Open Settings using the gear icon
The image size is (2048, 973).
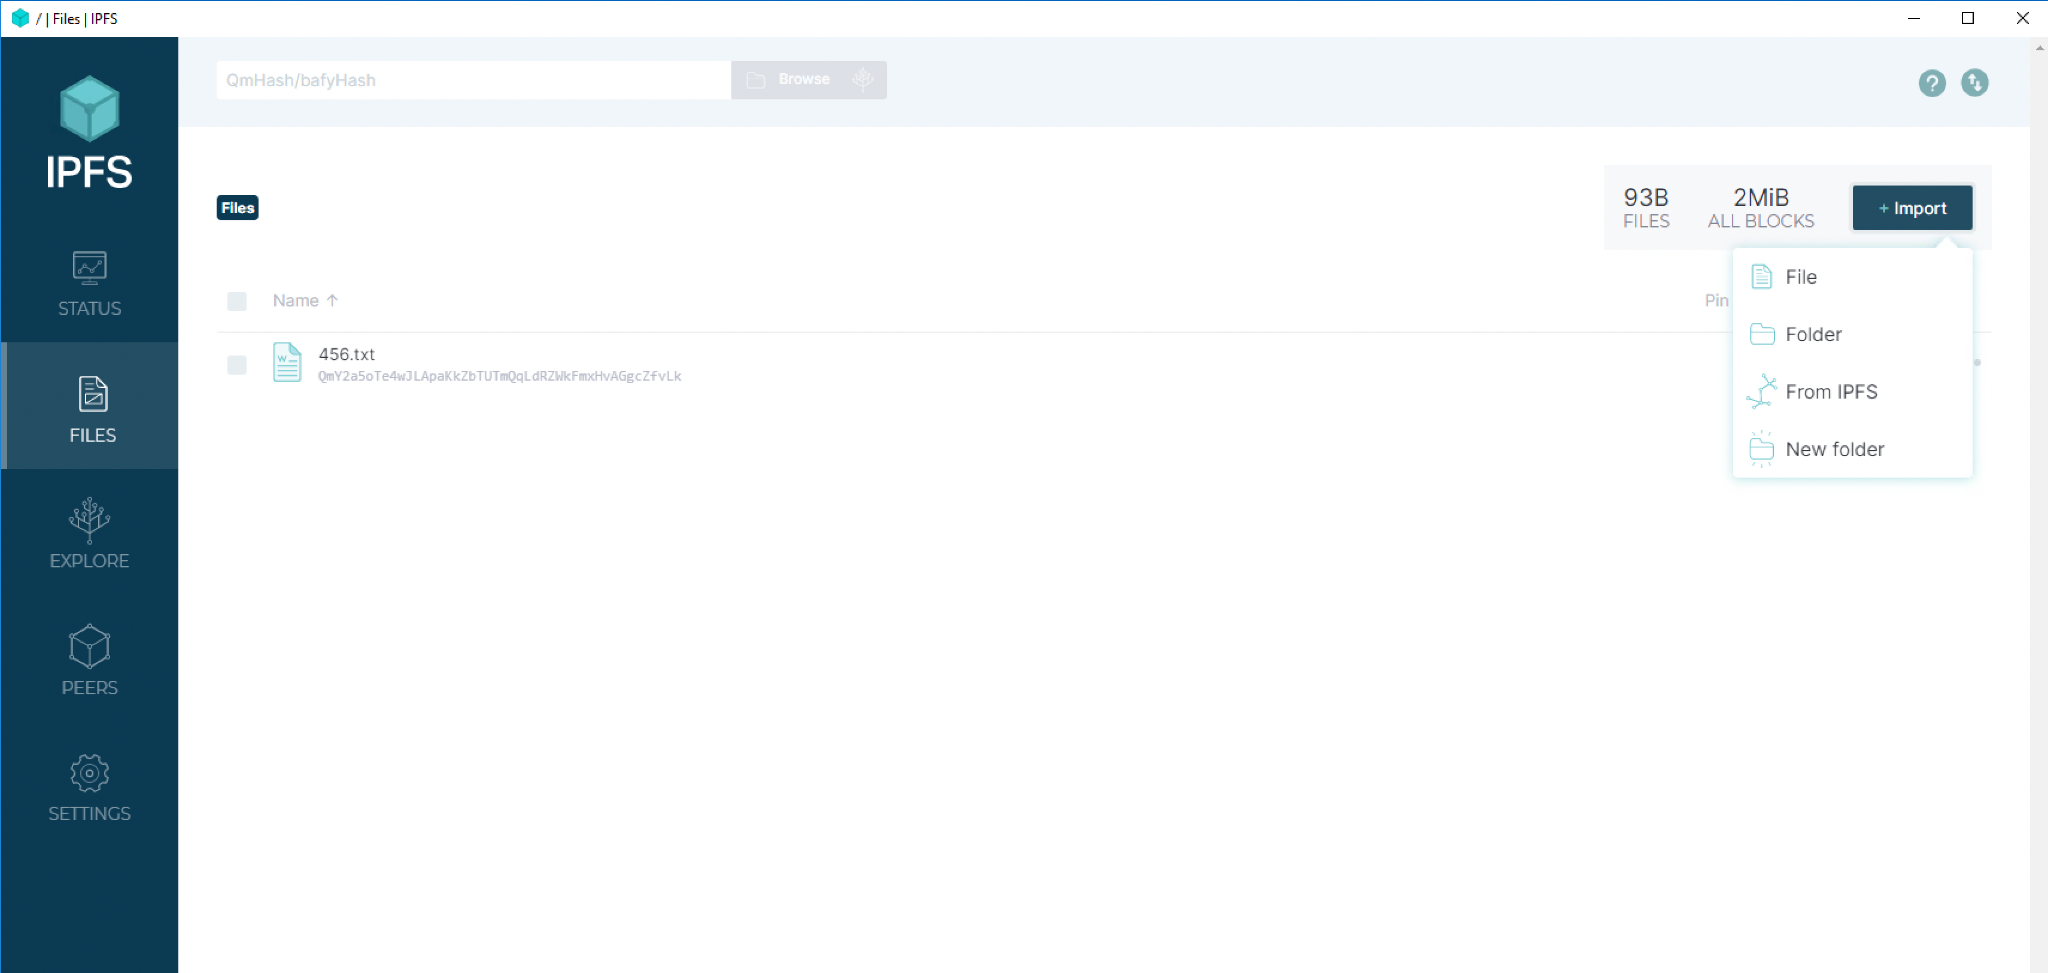click(x=89, y=787)
